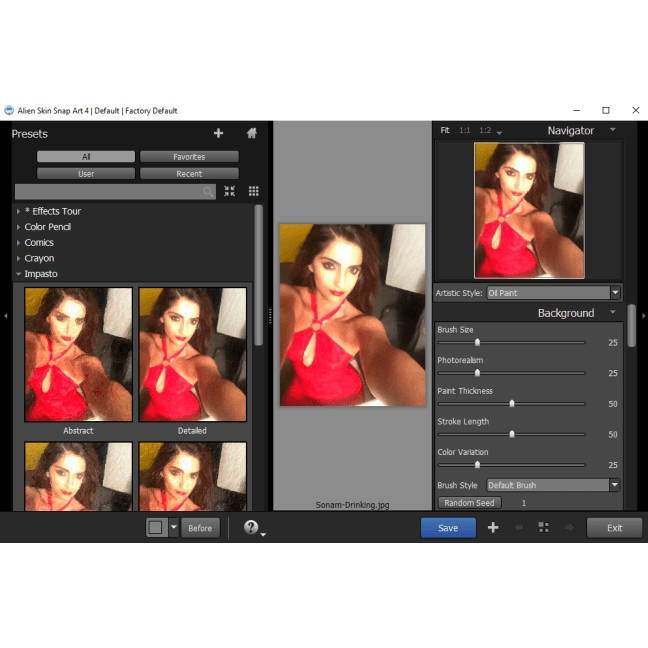Show Recent presets filter
Viewport: 648px width, 648px height.
click(x=189, y=174)
